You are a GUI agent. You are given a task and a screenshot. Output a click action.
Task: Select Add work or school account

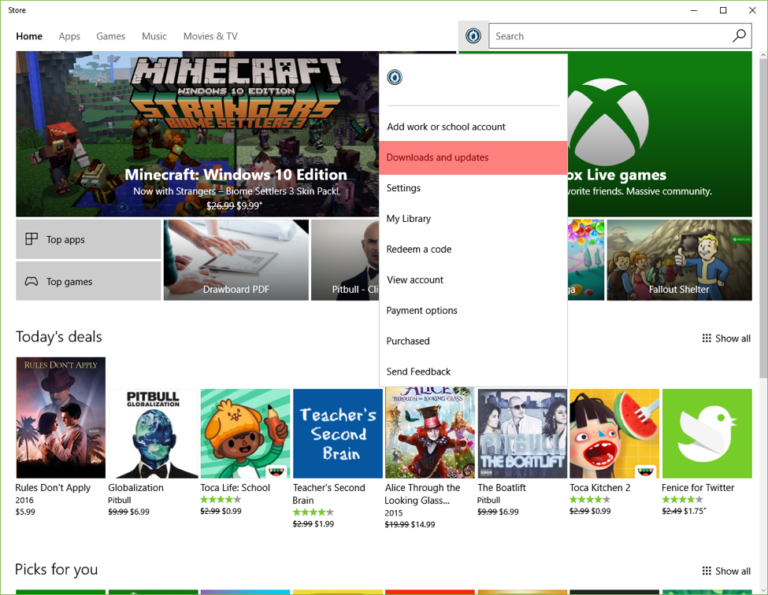point(473,127)
